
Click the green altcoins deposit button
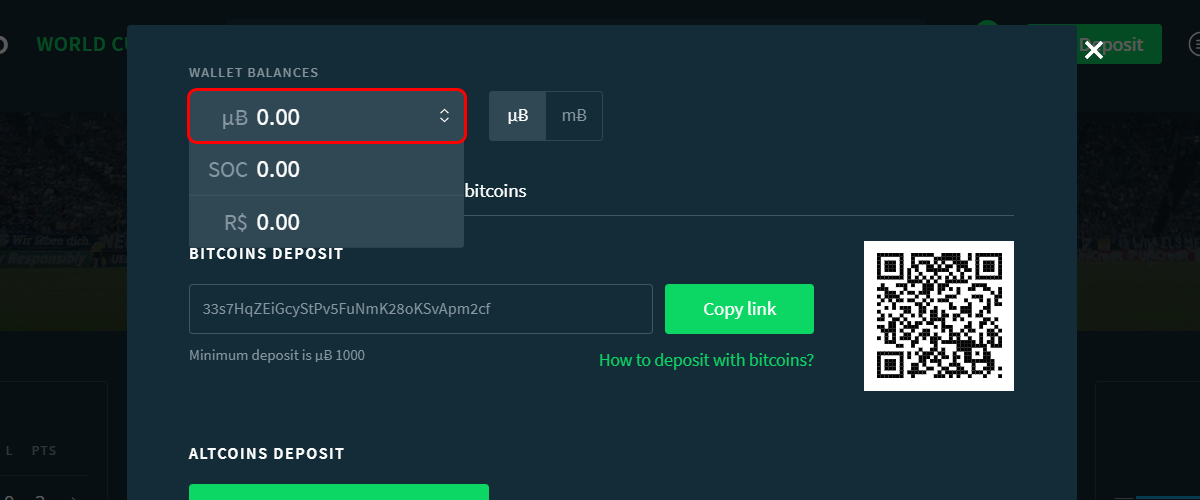pos(339,492)
